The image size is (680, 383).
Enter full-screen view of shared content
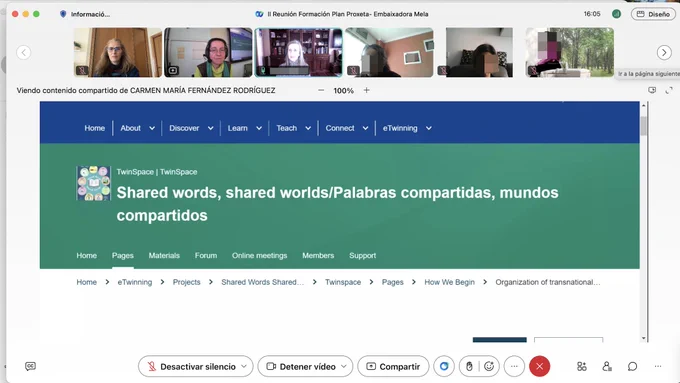pos(669,90)
